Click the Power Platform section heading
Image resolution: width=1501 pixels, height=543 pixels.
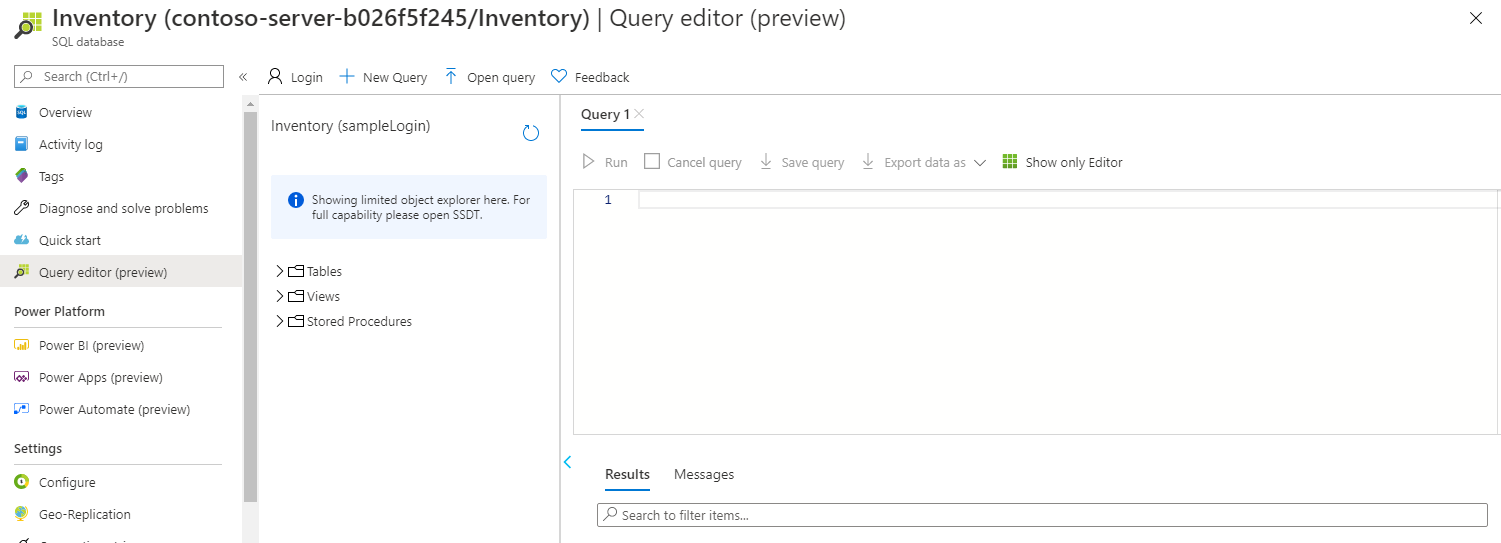tap(59, 311)
